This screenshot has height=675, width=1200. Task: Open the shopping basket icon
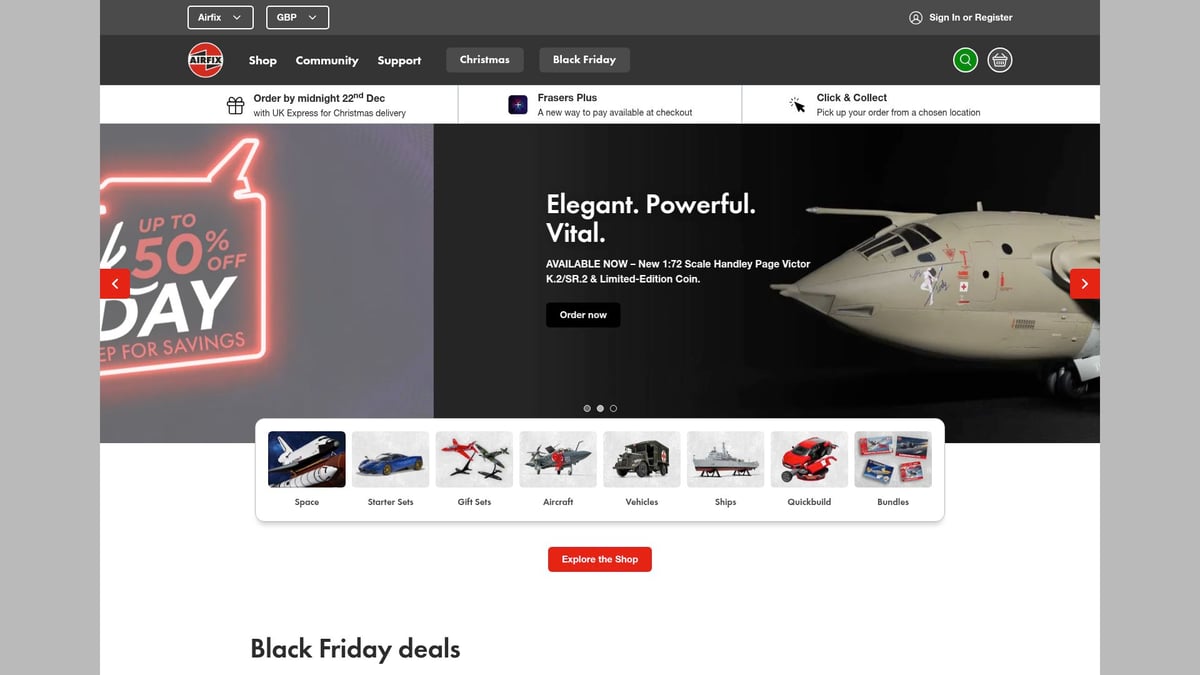pos(1000,60)
